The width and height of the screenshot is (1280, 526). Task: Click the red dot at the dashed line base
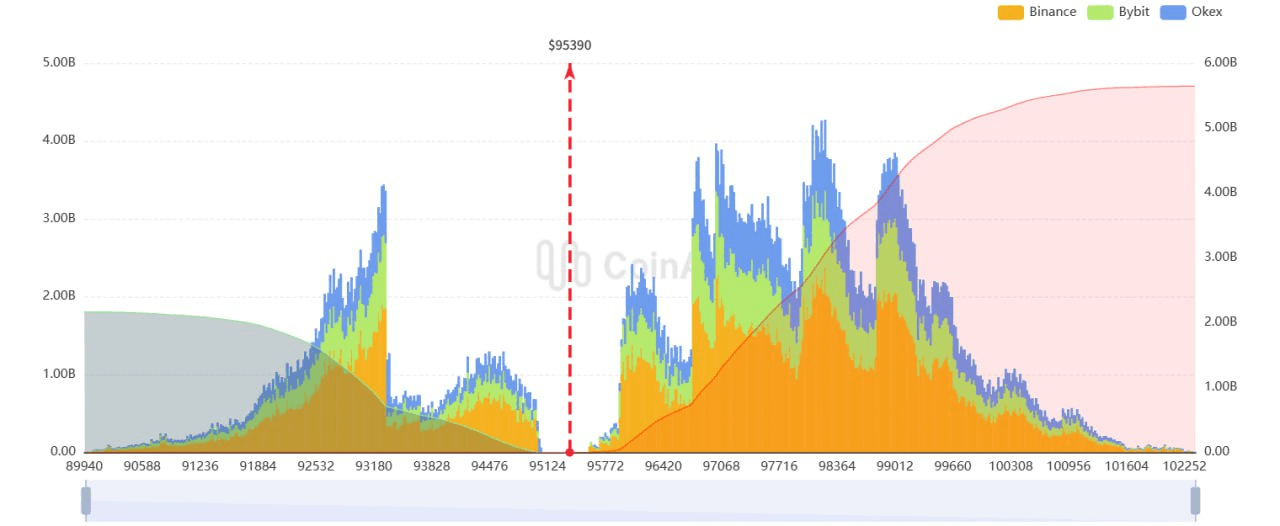570,452
